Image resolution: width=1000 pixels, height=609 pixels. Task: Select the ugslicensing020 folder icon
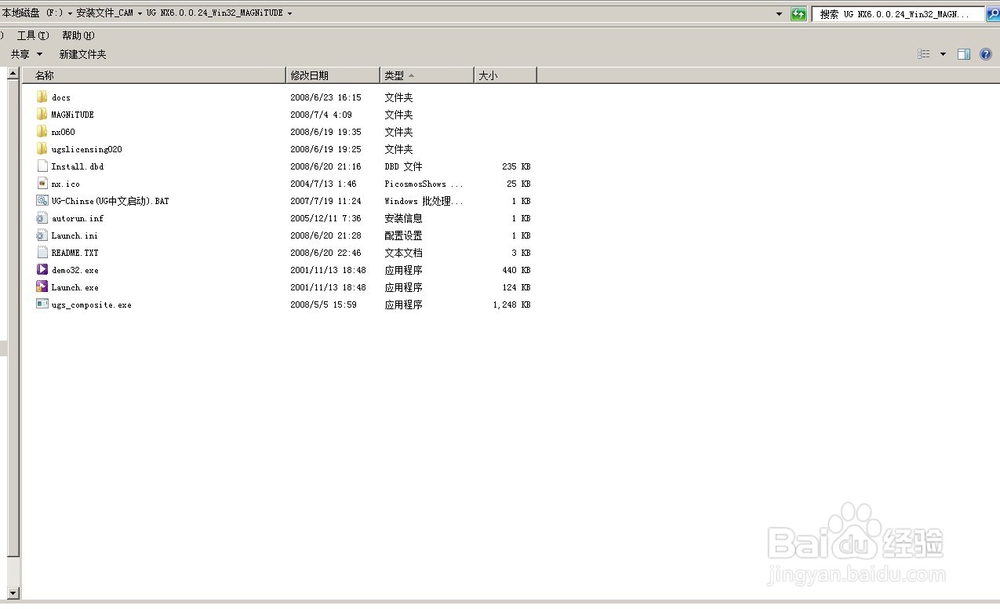point(42,149)
